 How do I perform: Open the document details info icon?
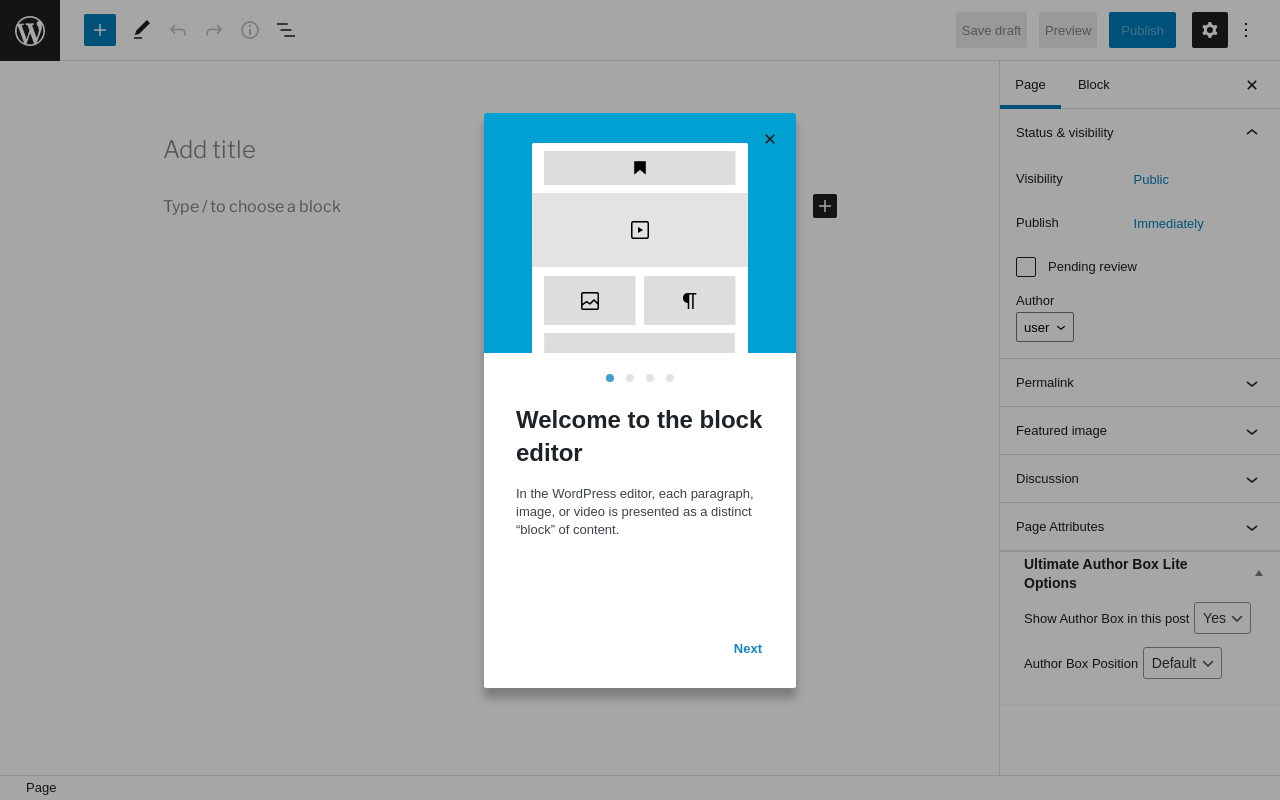(x=250, y=30)
